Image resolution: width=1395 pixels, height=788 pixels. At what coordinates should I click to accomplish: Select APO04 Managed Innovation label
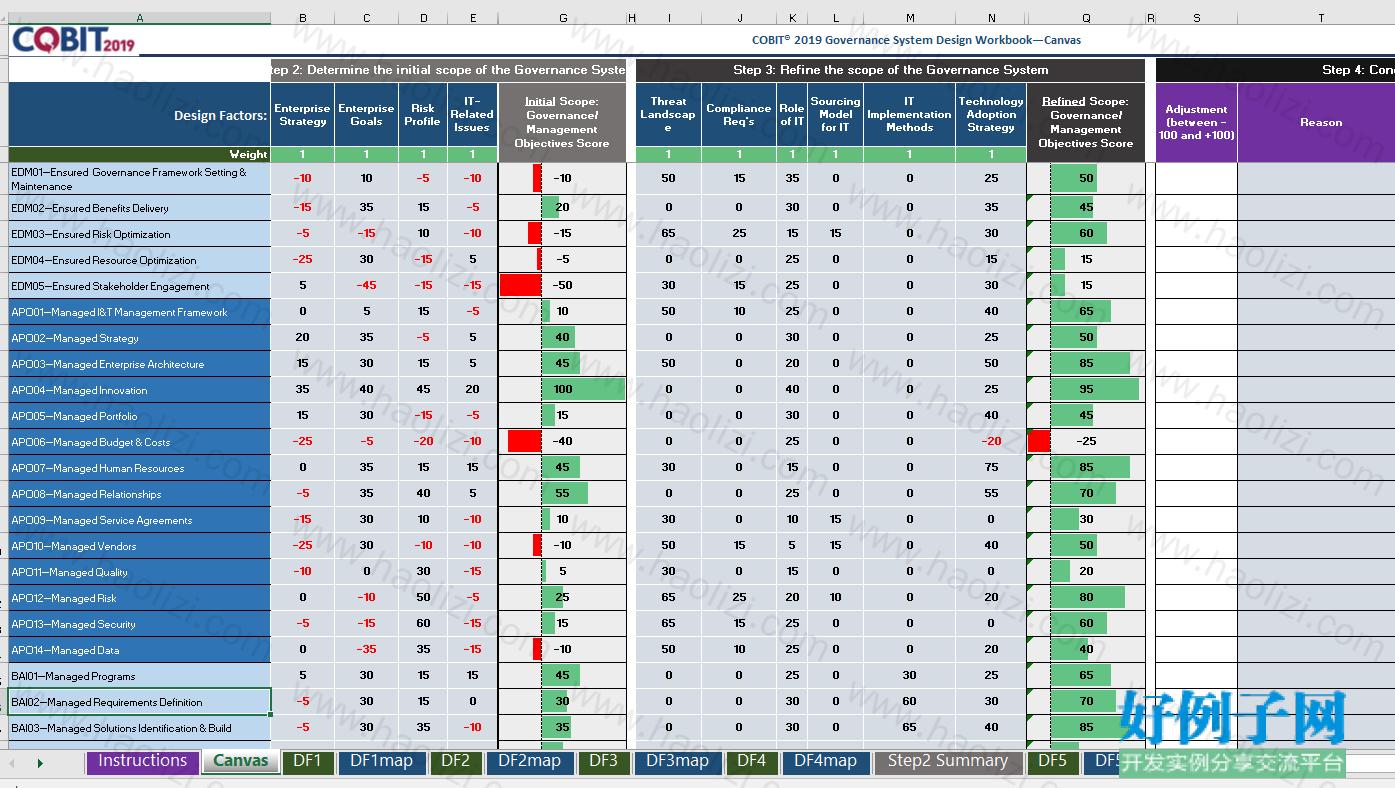(x=140, y=390)
